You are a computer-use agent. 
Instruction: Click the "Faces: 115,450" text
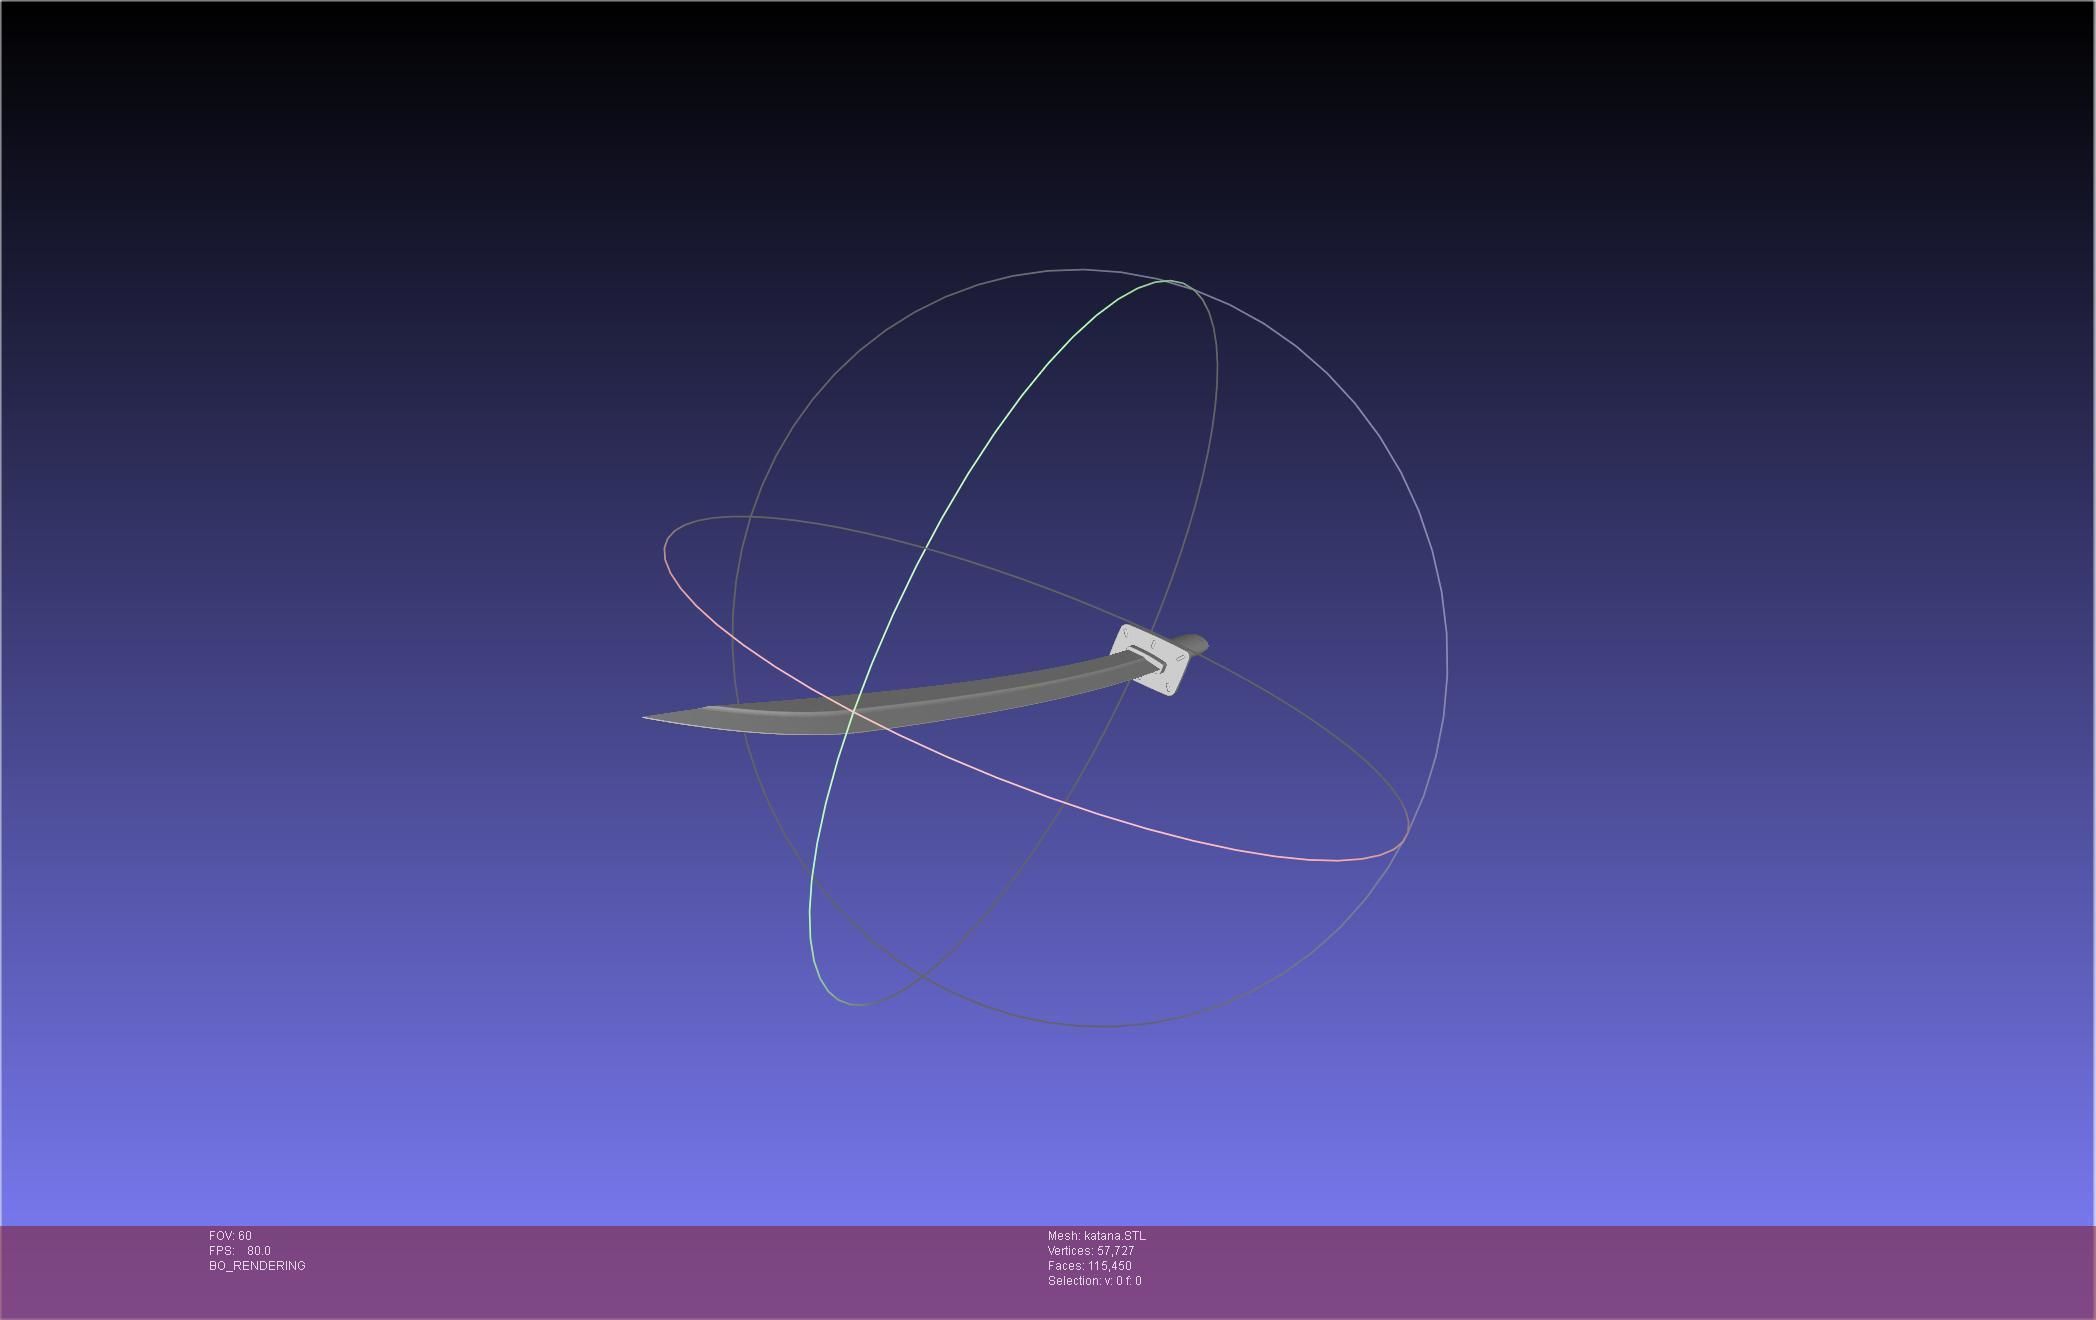click(1089, 1266)
